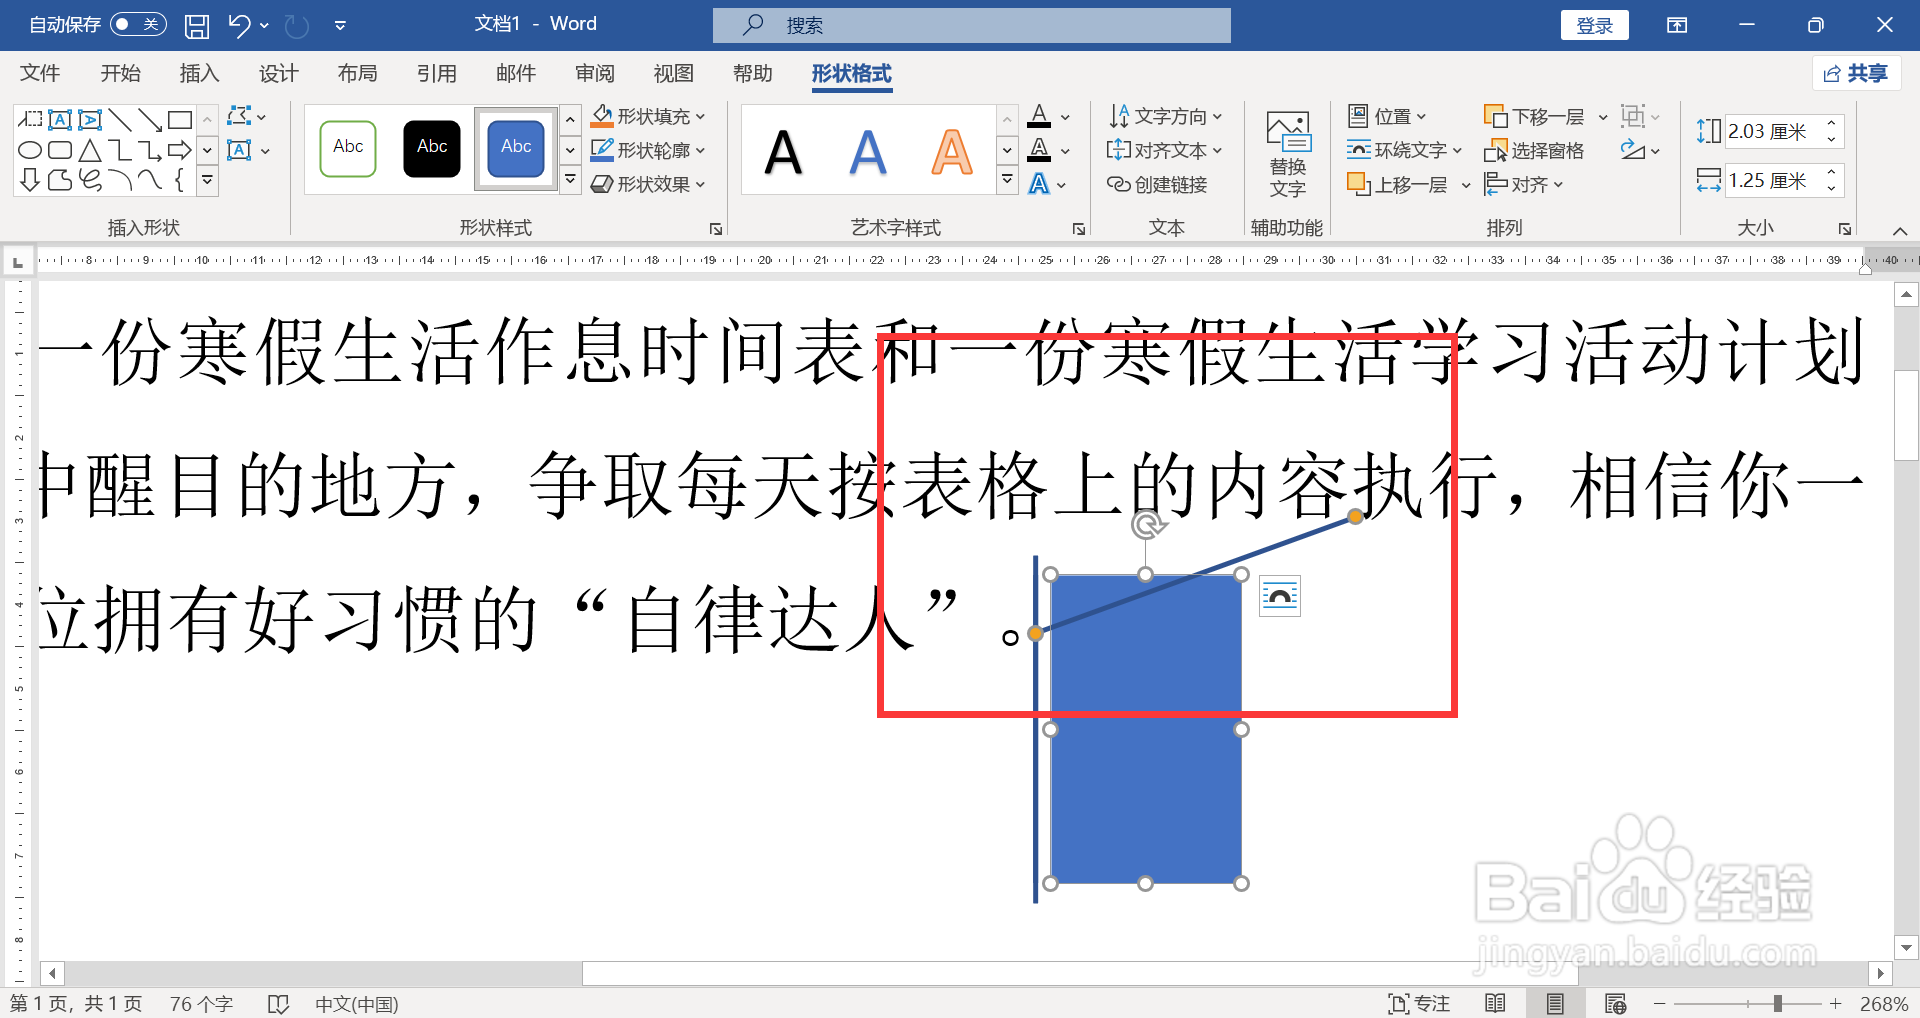
Task: Click the redo icon
Action: [297, 25]
